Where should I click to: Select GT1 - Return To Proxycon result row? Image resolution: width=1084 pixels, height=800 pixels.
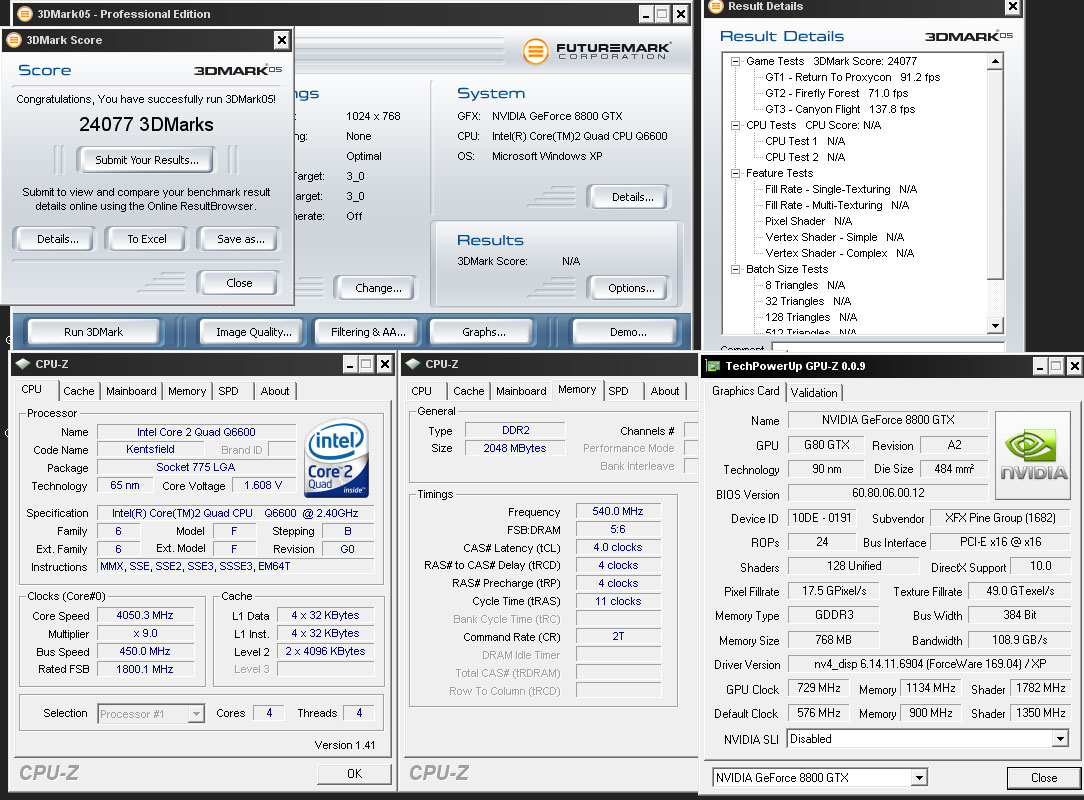tap(852, 77)
